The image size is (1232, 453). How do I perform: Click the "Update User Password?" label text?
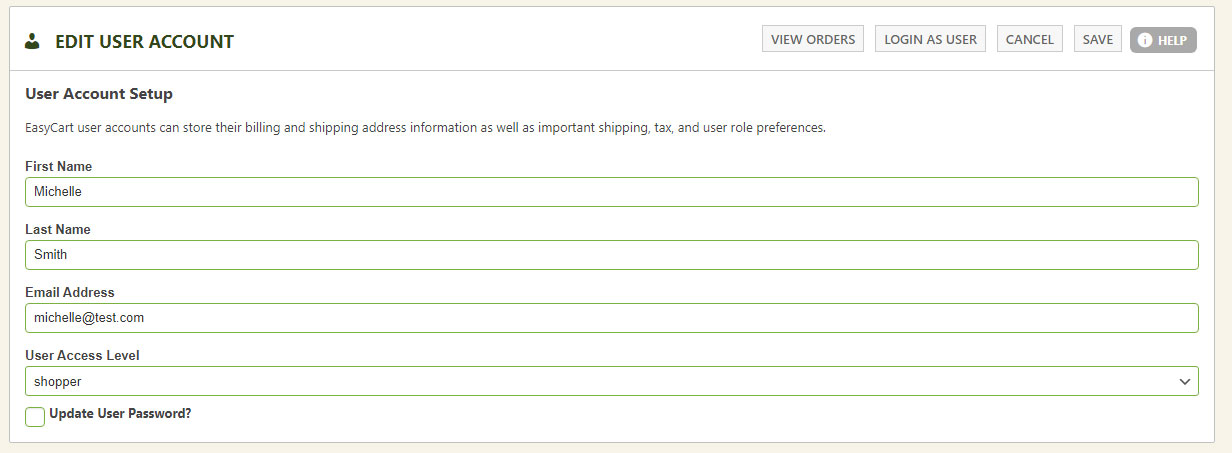(120, 413)
